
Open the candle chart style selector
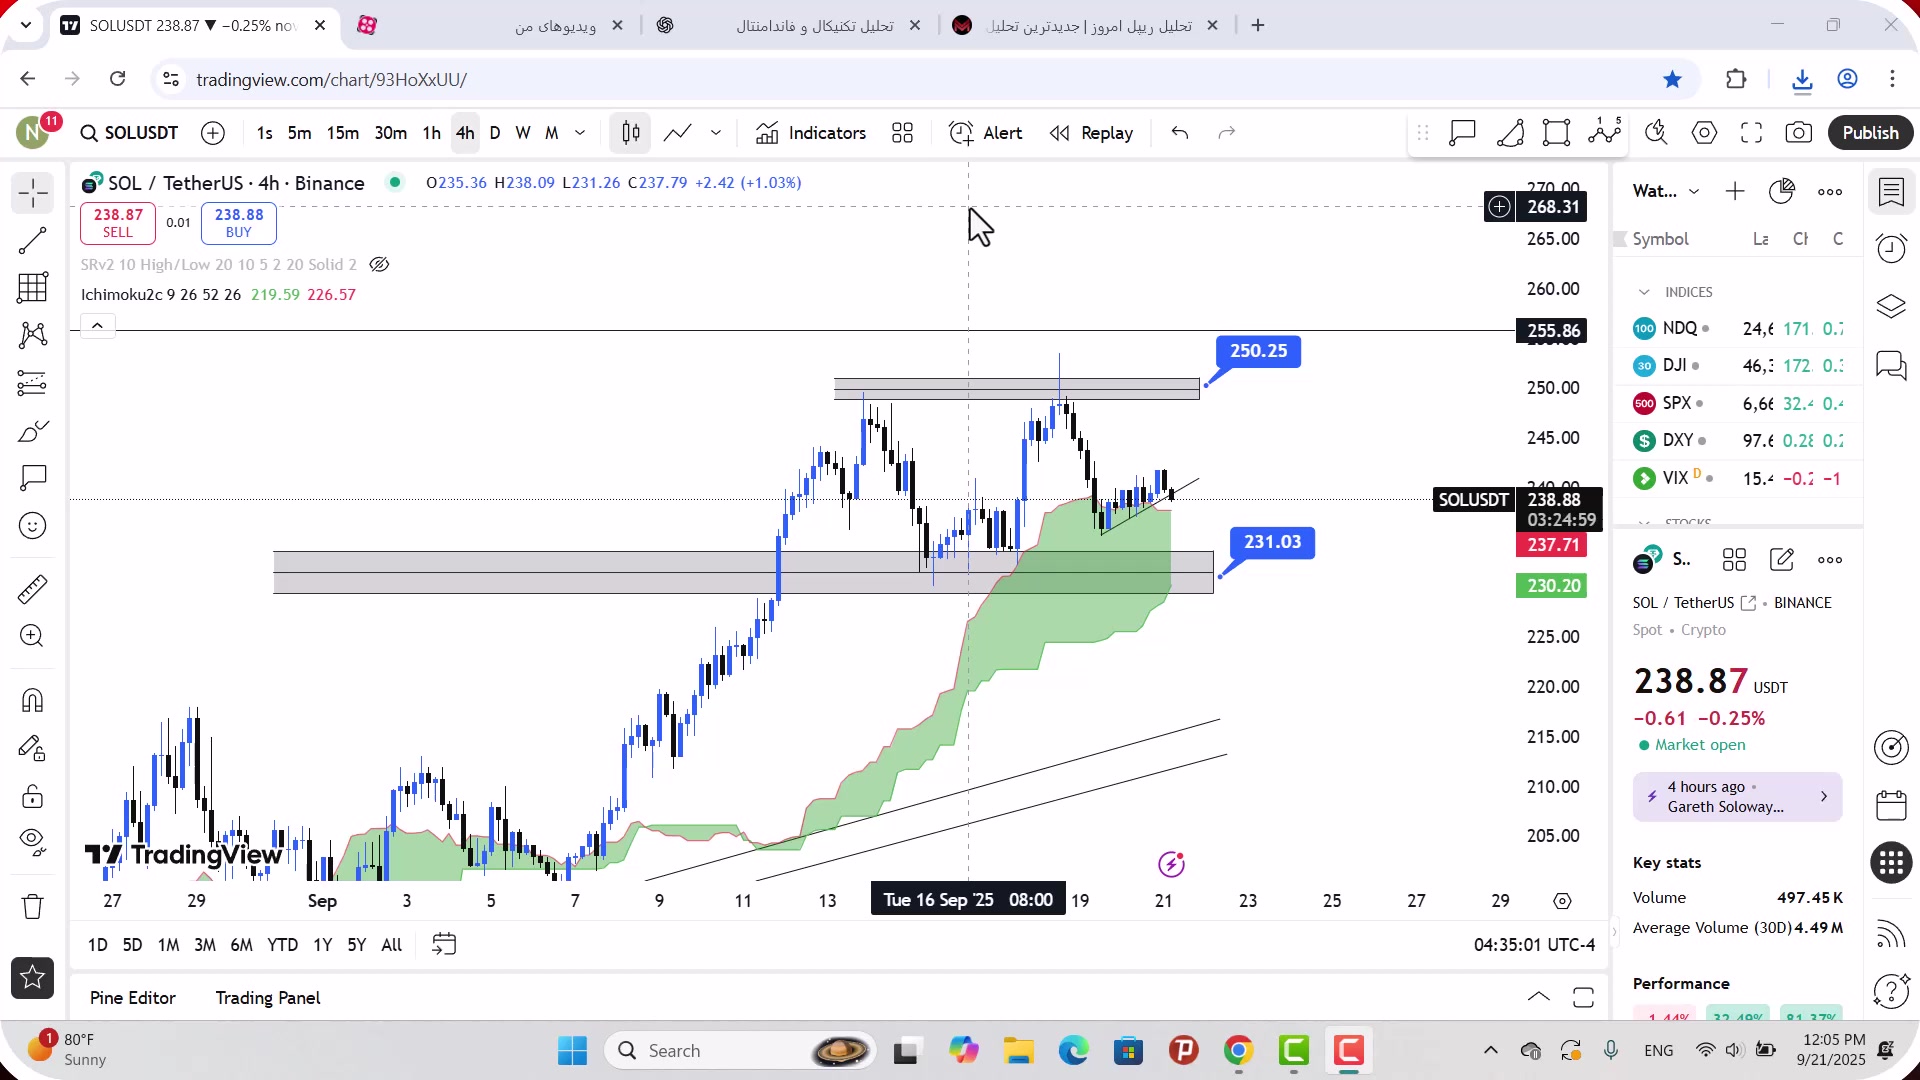(x=631, y=133)
